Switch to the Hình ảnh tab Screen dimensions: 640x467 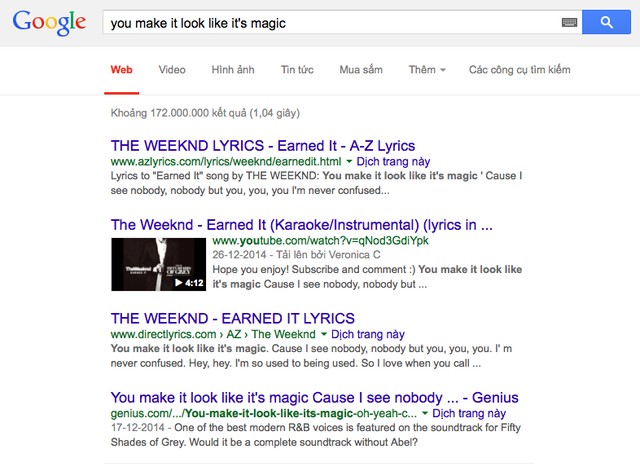[x=233, y=70]
